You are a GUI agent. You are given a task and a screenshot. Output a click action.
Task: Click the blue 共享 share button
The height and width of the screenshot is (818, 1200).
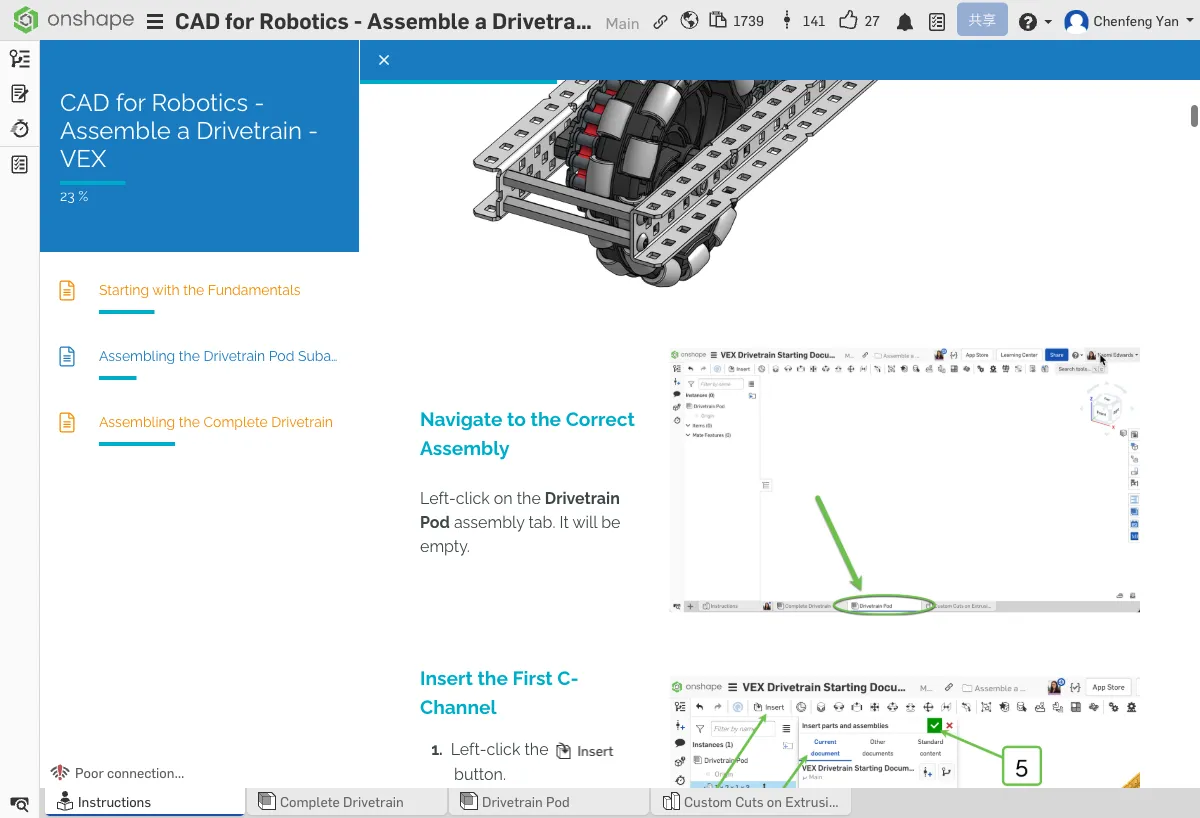click(982, 20)
